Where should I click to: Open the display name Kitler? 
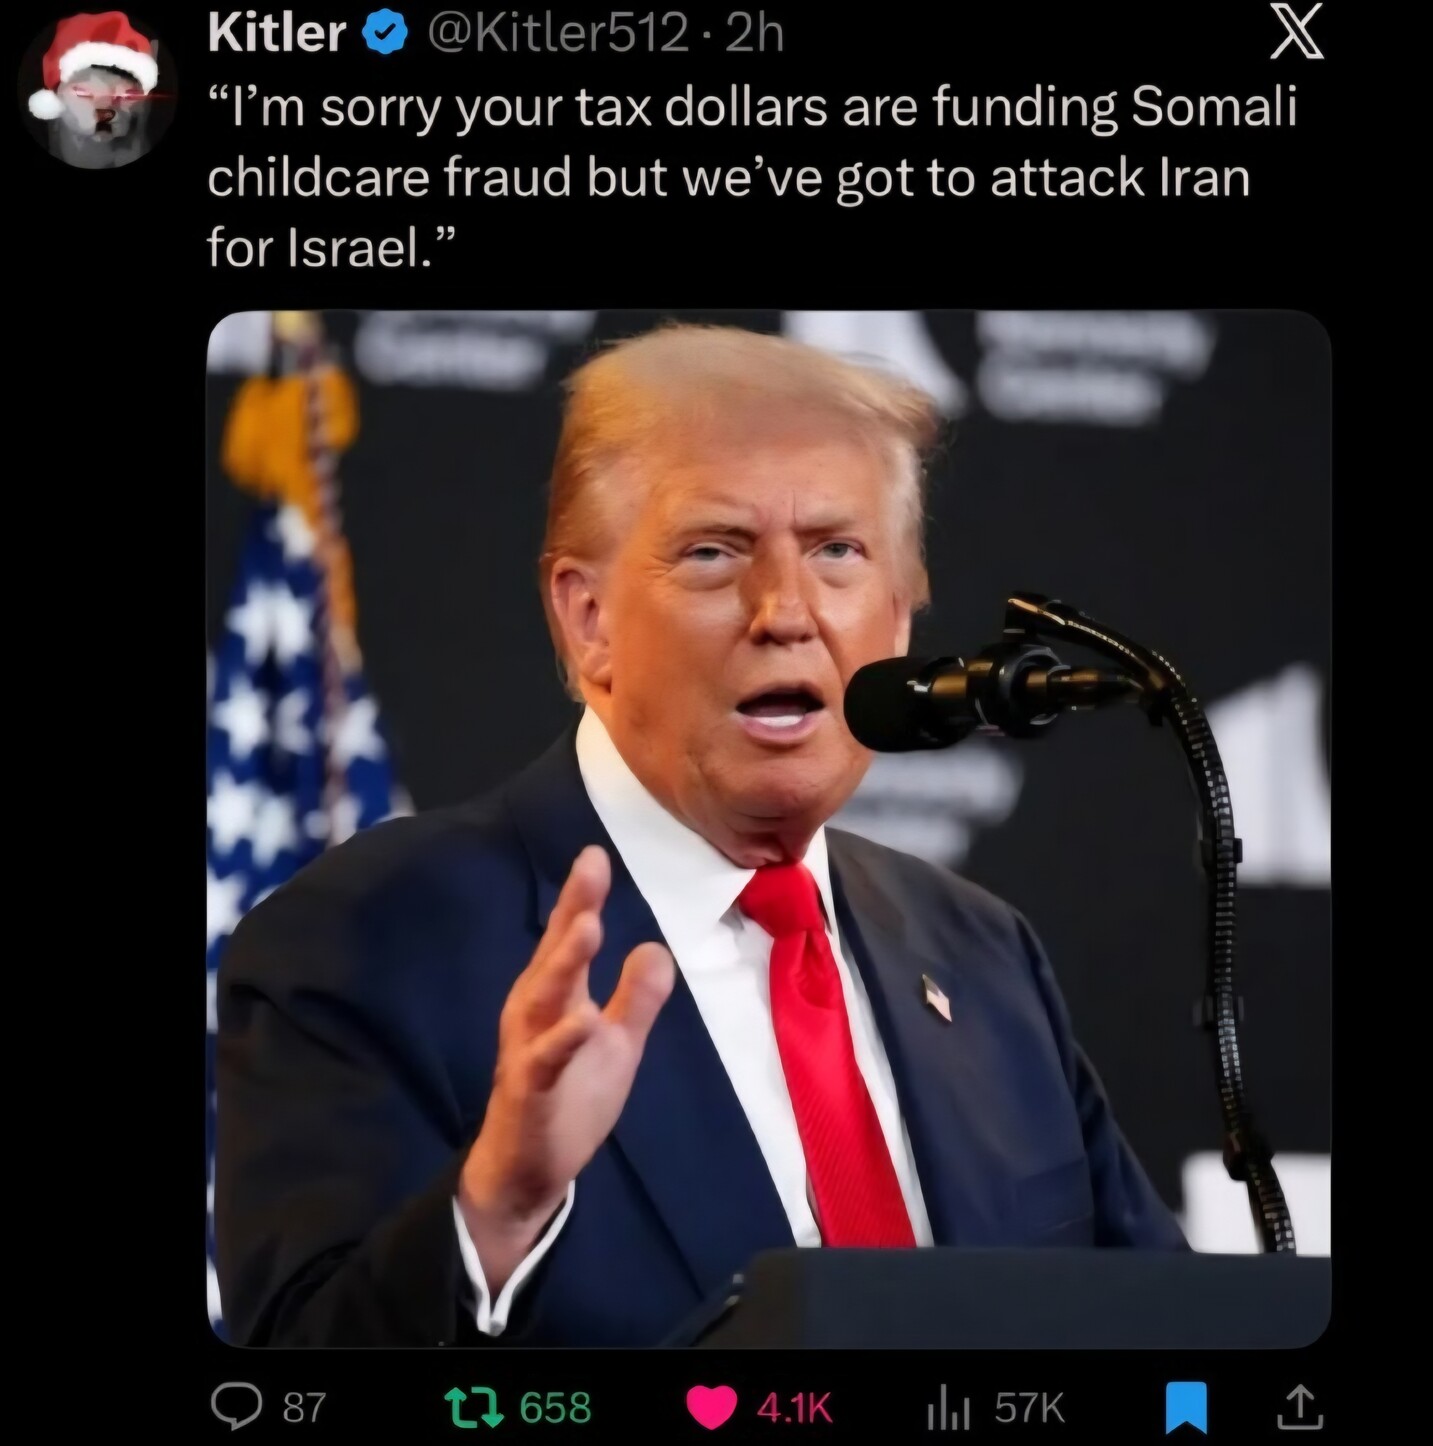[x=276, y=35]
